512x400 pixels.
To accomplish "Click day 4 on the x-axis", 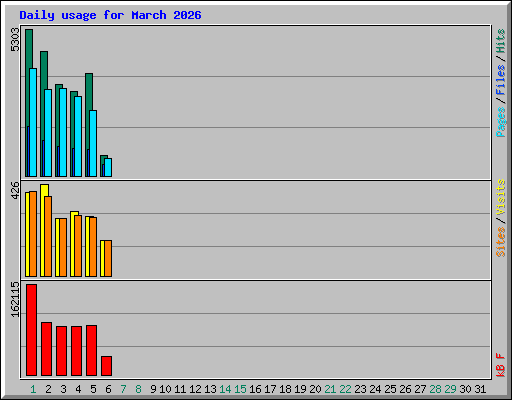I will [x=78, y=389].
